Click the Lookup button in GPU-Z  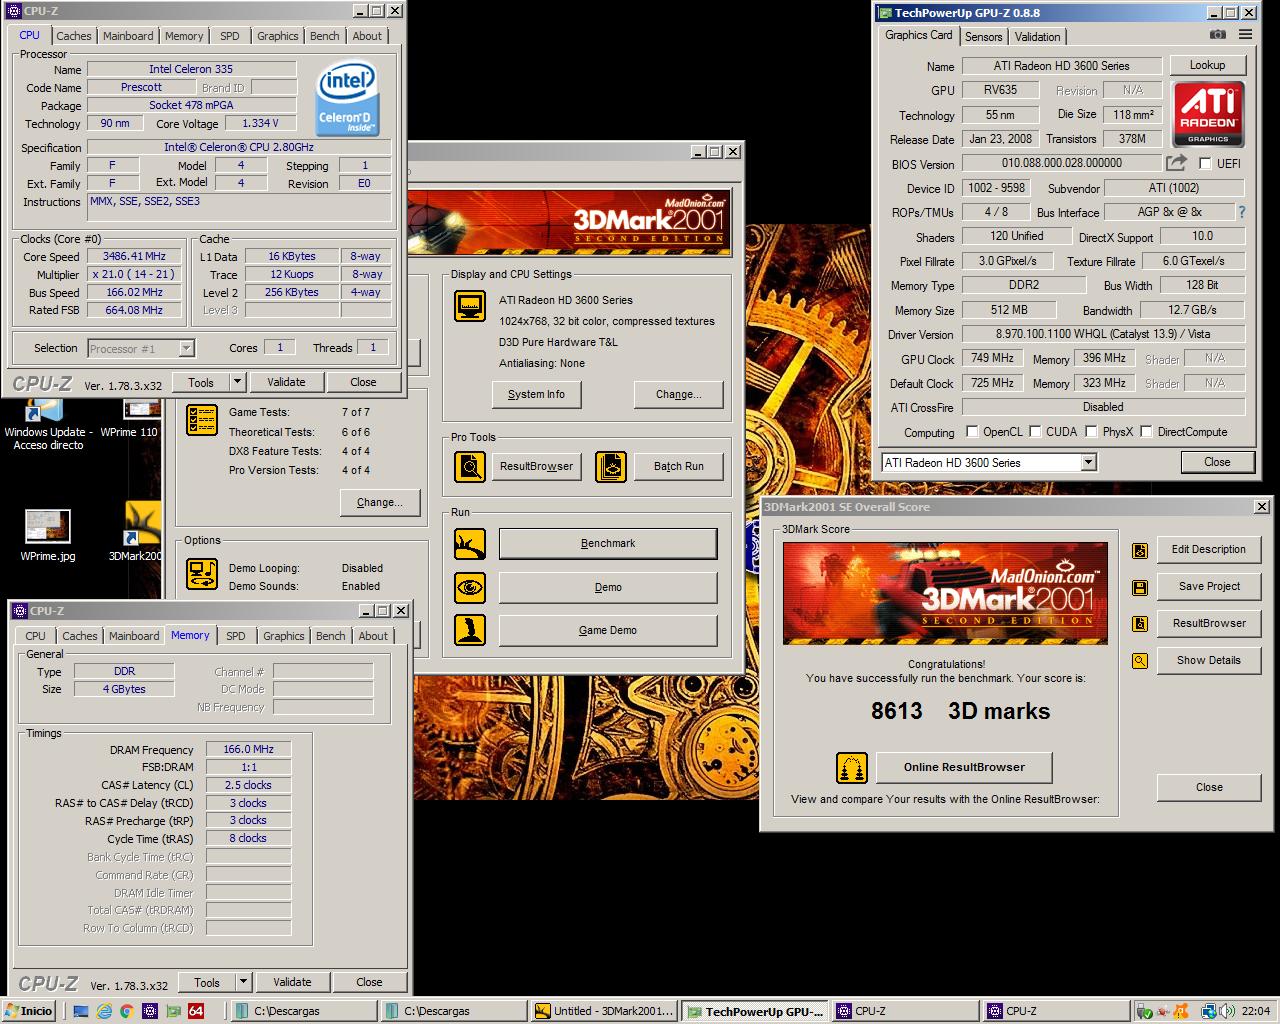[x=1207, y=65]
